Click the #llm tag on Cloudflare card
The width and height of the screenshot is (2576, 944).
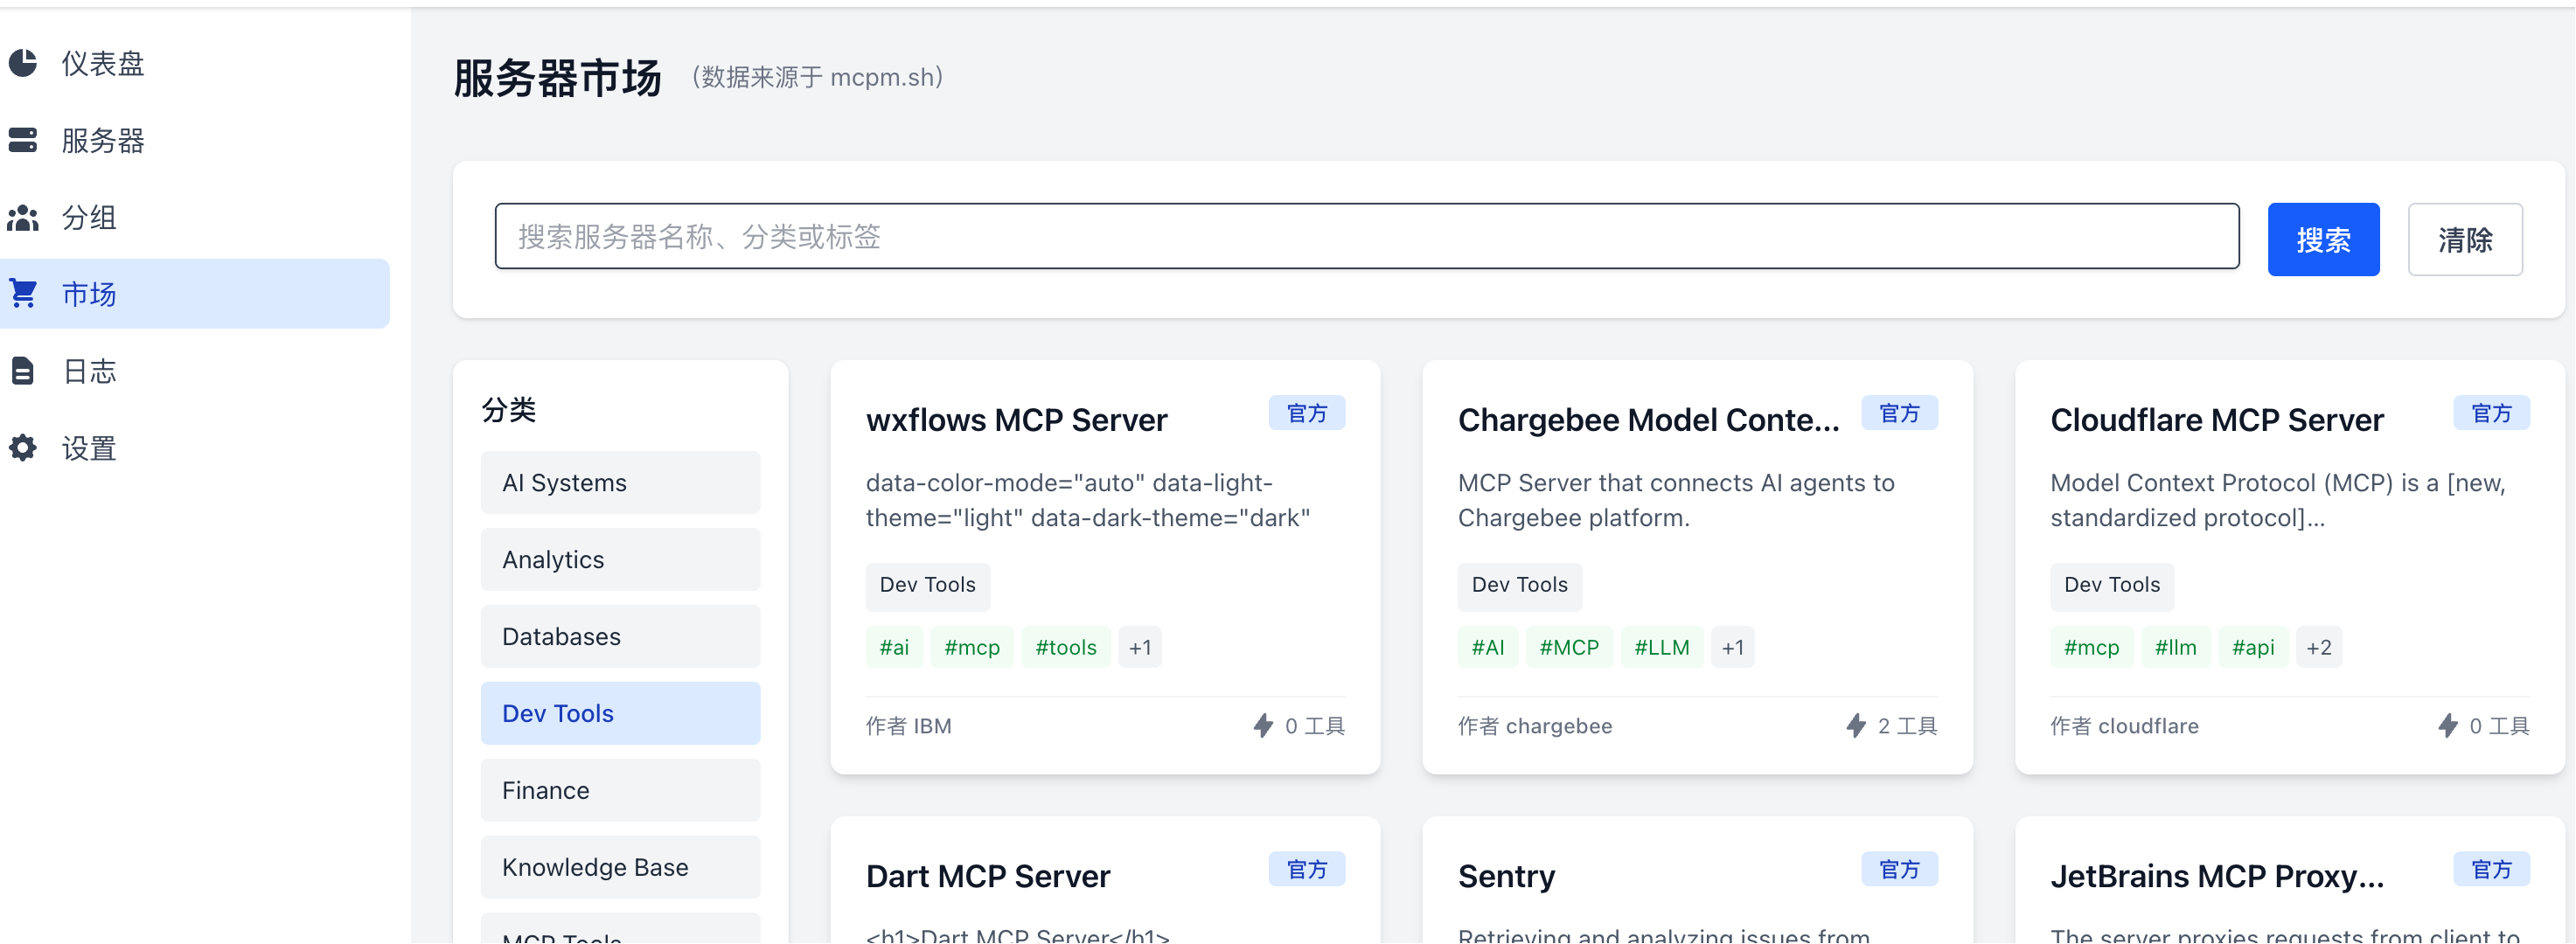click(x=2176, y=648)
